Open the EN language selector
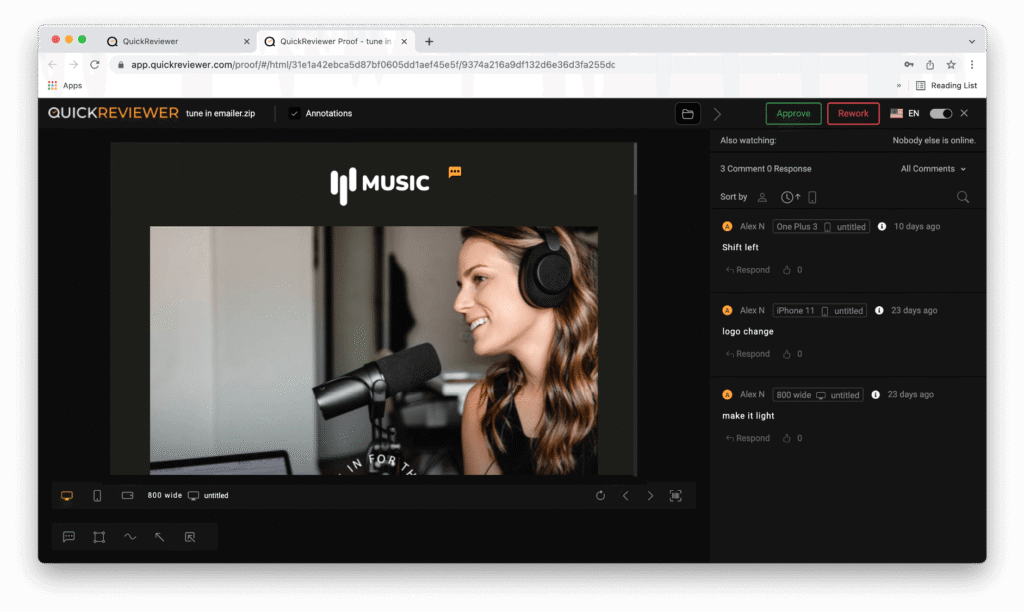Viewport: 1024px width, 612px height. coord(905,114)
